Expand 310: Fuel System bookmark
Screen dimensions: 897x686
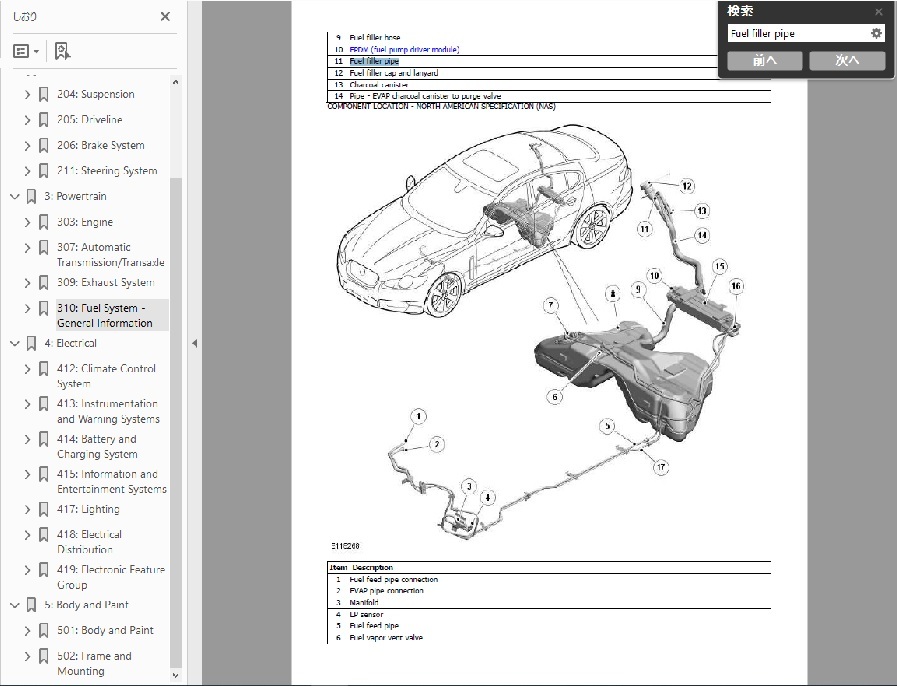(27, 308)
